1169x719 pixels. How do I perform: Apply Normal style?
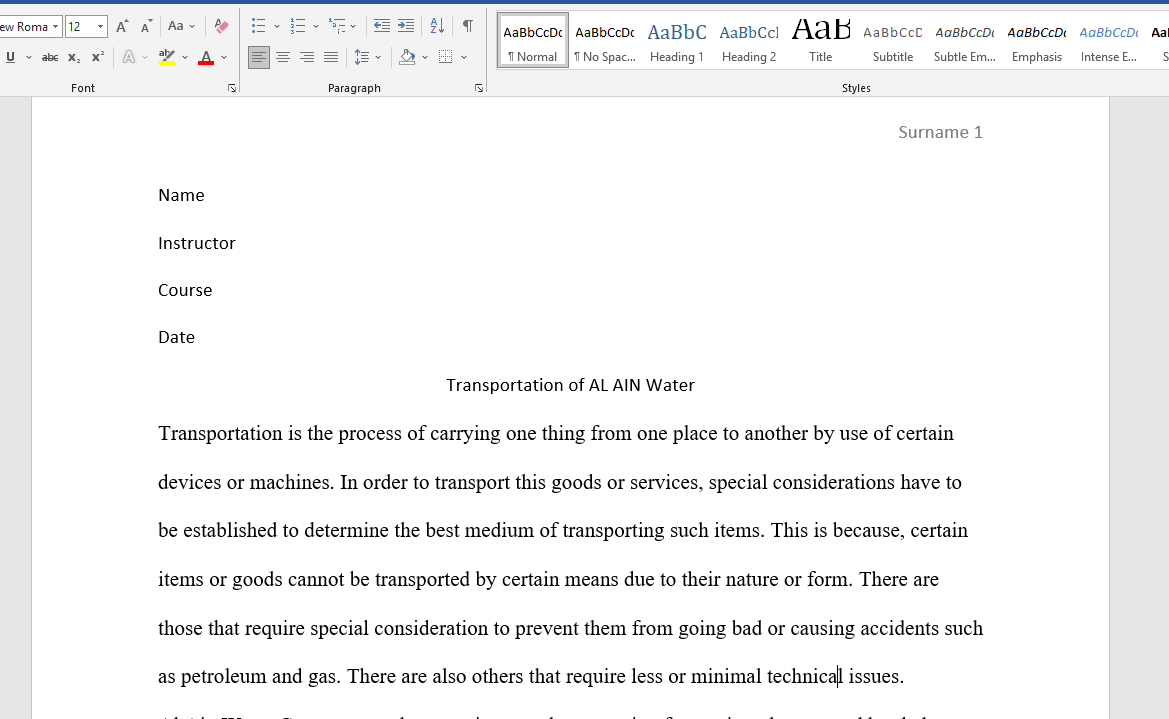532,40
